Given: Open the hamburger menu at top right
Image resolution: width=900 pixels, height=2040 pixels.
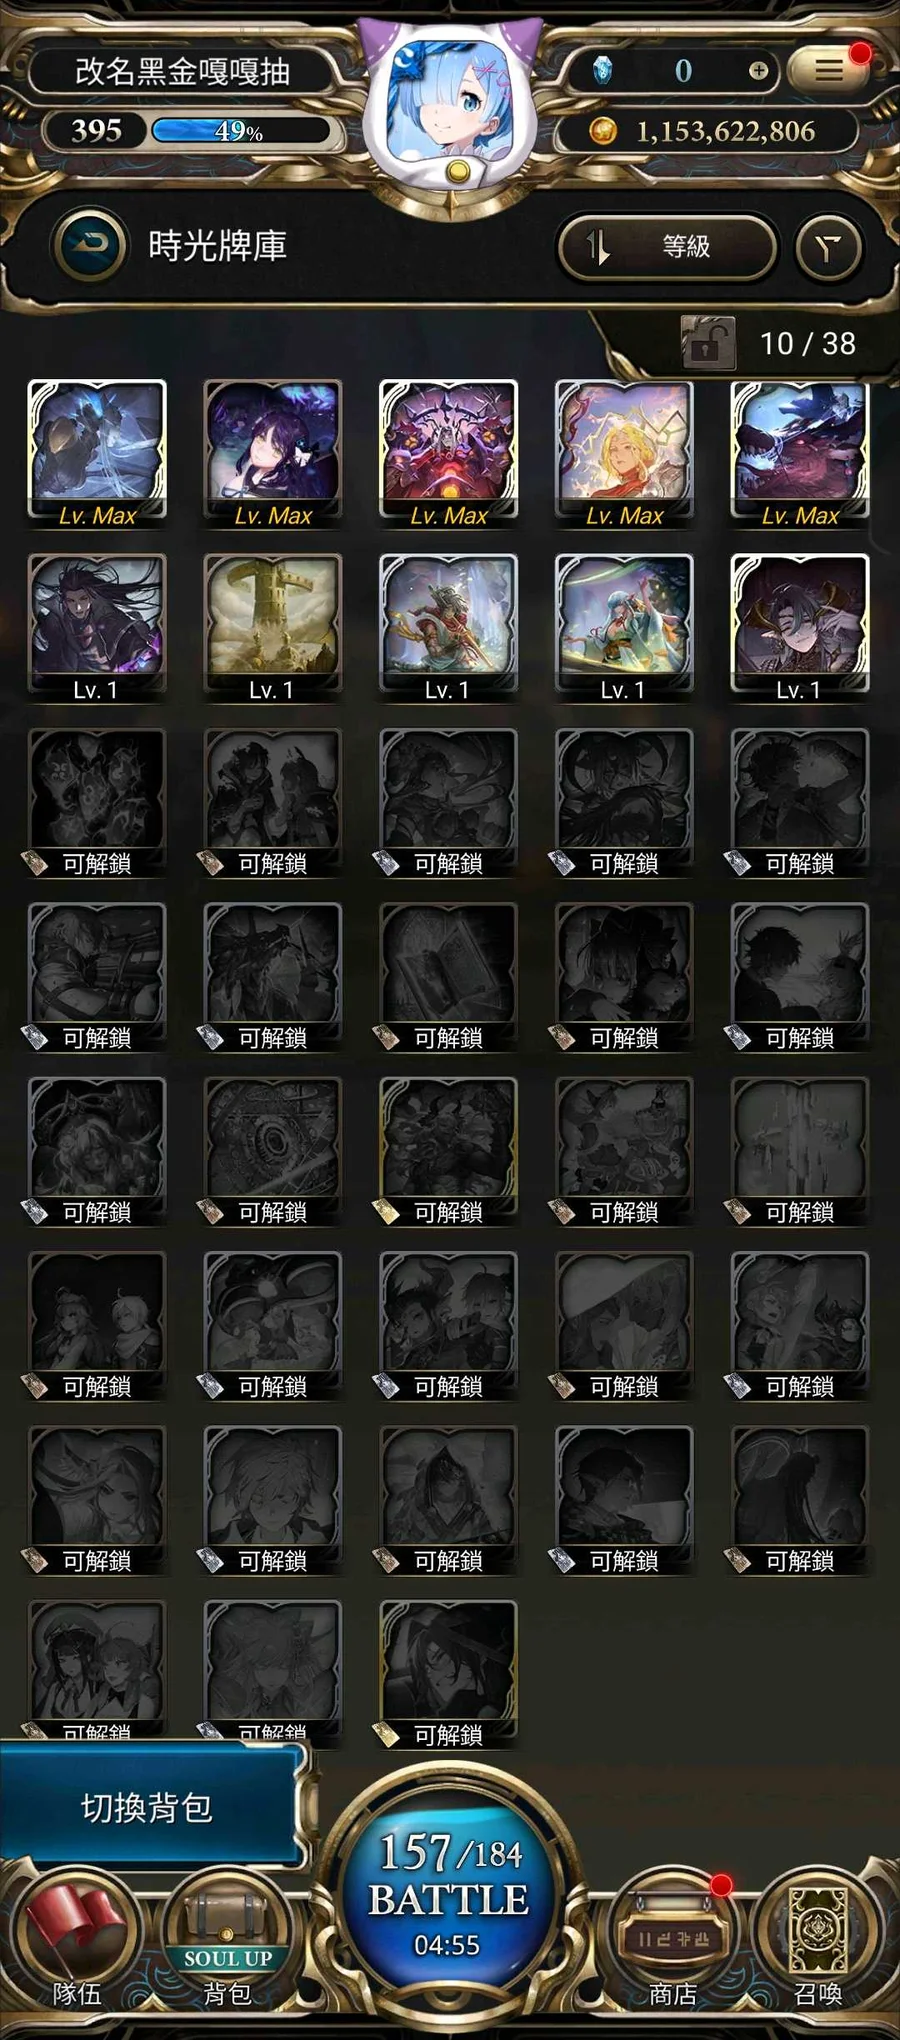Looking at the screenshot, I should (828, 70).
